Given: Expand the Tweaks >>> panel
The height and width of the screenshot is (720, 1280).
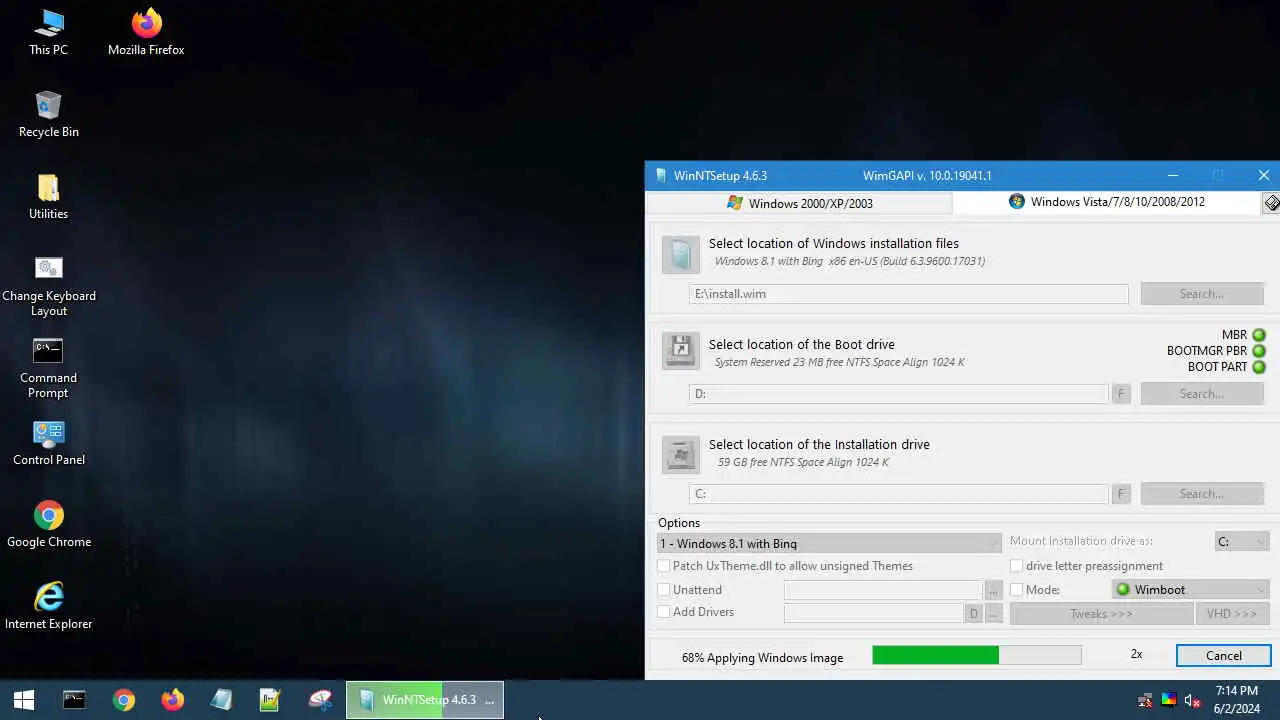Looking at the screenshot, I should [1101, 613].
